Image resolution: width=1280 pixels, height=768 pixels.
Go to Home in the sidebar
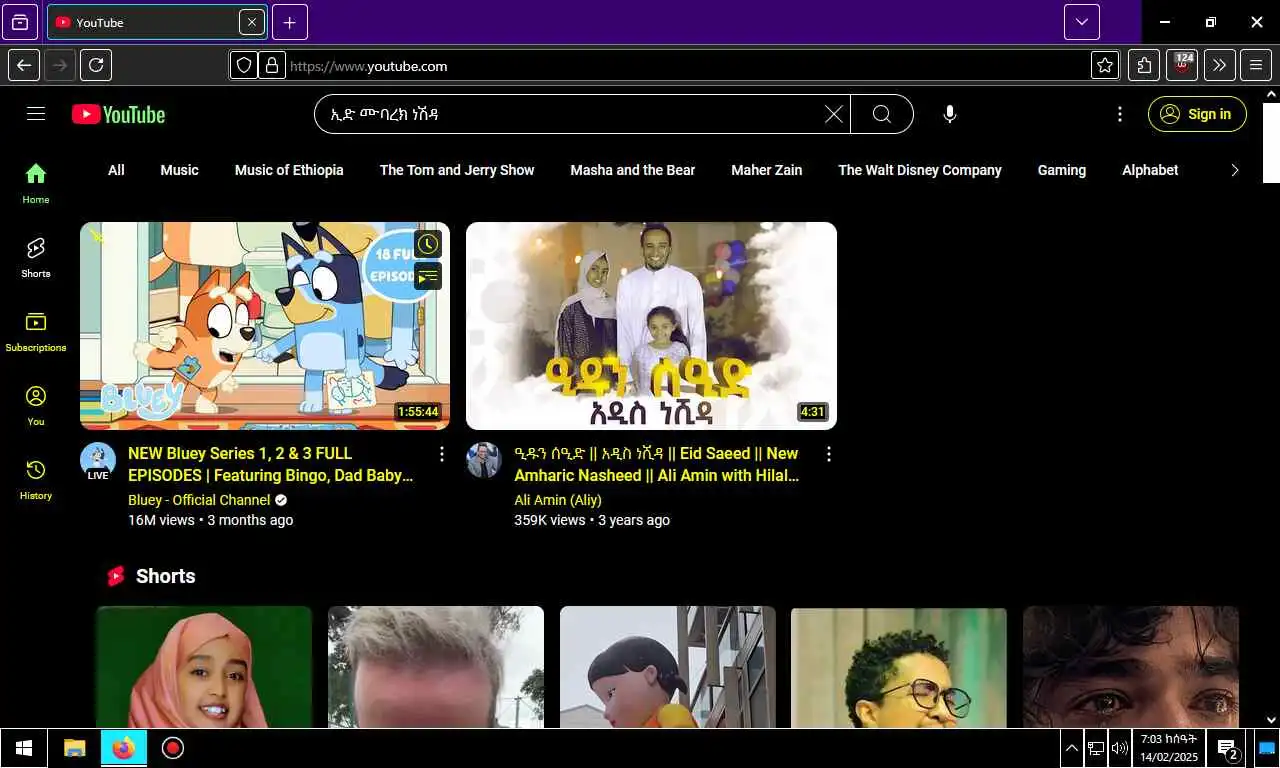[x=36, y=183]
